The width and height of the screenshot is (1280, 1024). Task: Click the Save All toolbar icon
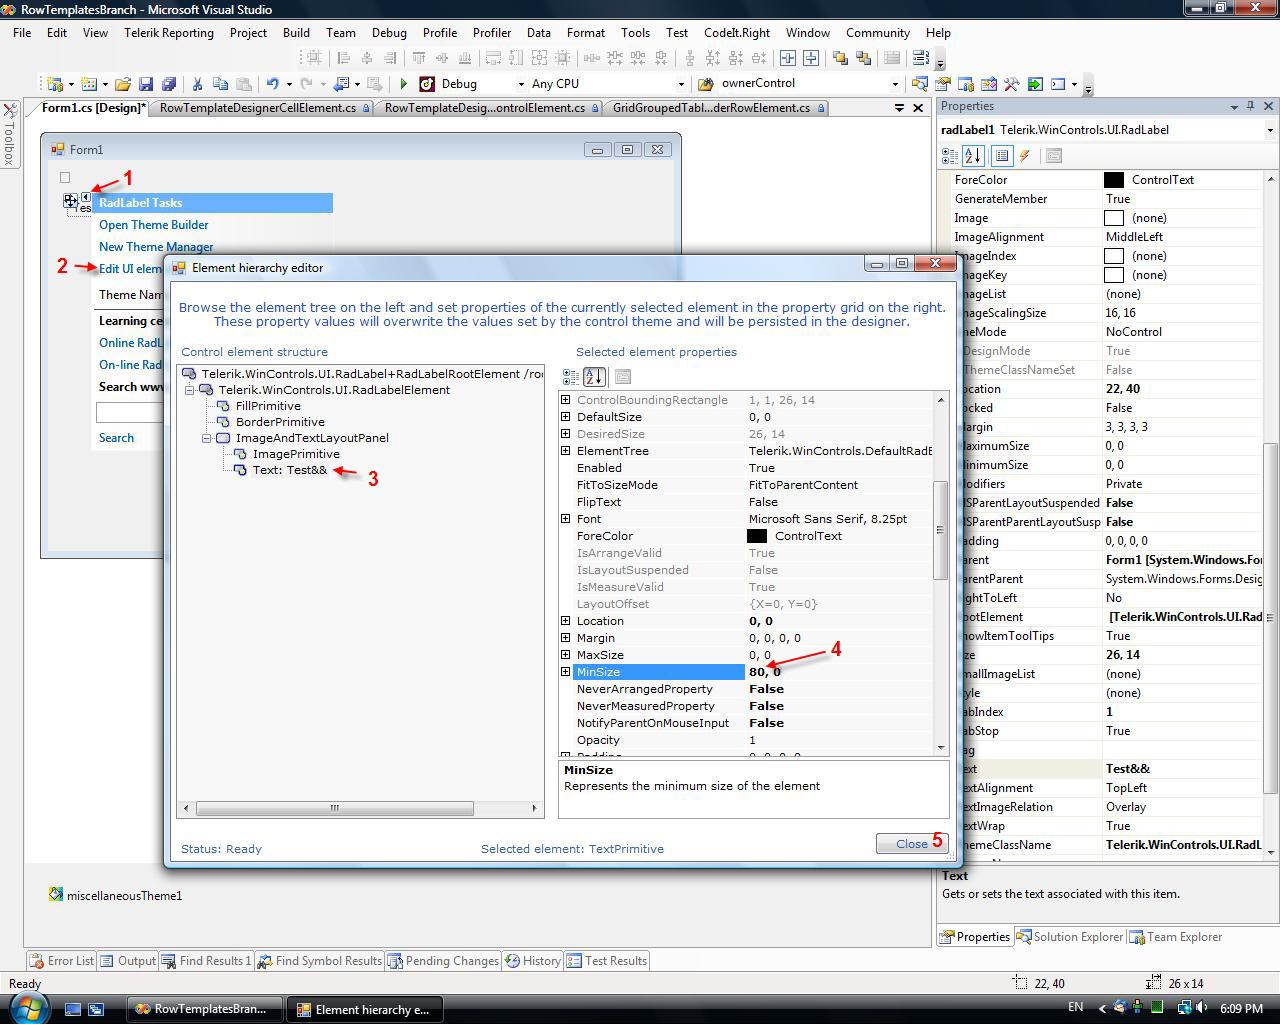168,84
